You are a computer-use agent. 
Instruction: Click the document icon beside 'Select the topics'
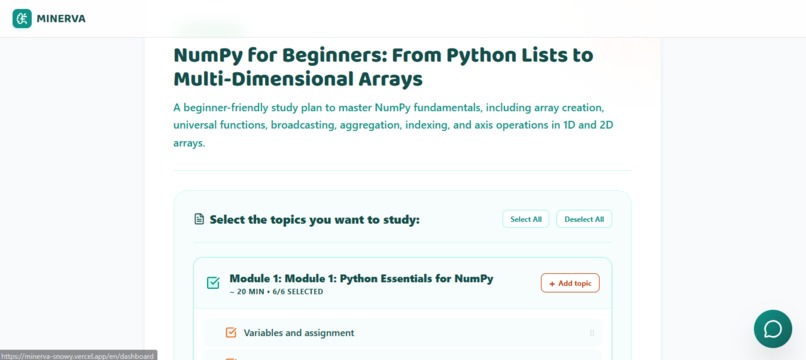pos(199,220)
